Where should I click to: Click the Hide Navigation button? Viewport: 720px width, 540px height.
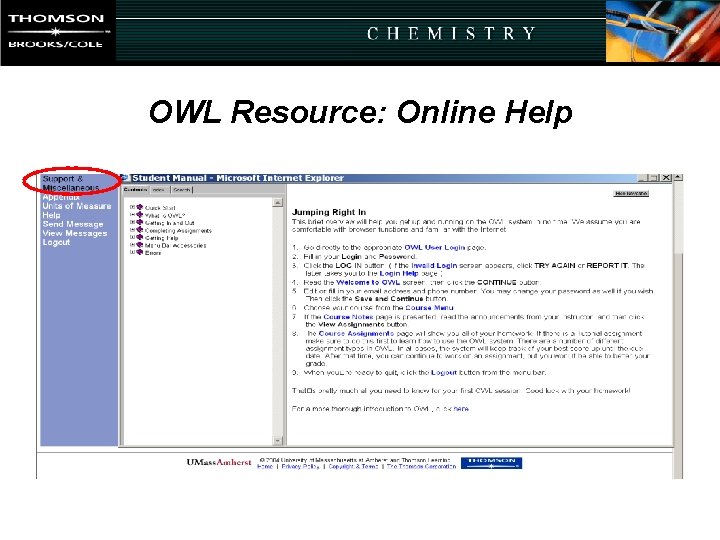coord(631,194)
